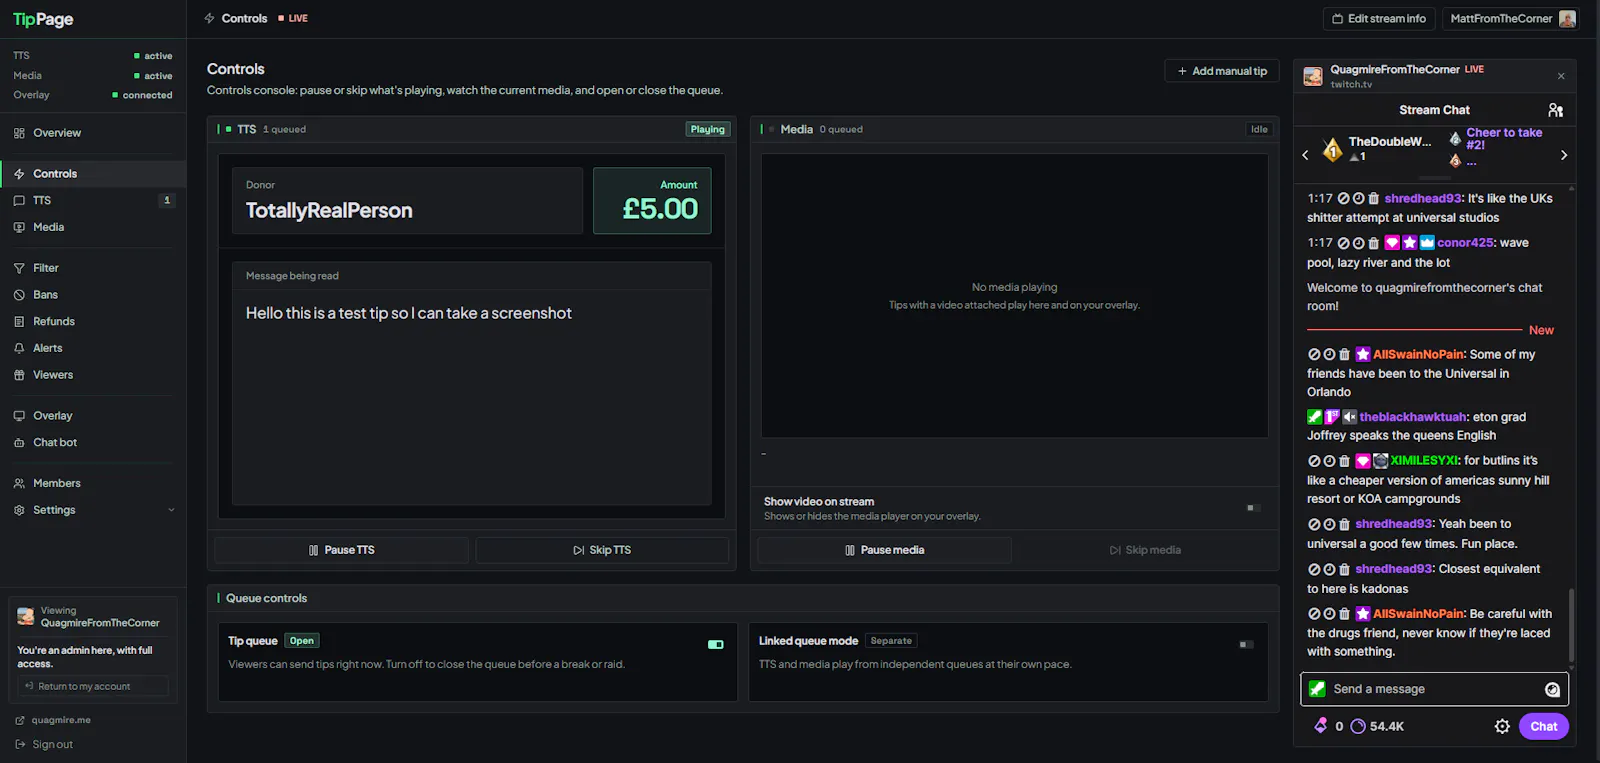Viewport: 1600px width, 763px height.
Task: Open the Members page
Action: (x=93, y=484)
